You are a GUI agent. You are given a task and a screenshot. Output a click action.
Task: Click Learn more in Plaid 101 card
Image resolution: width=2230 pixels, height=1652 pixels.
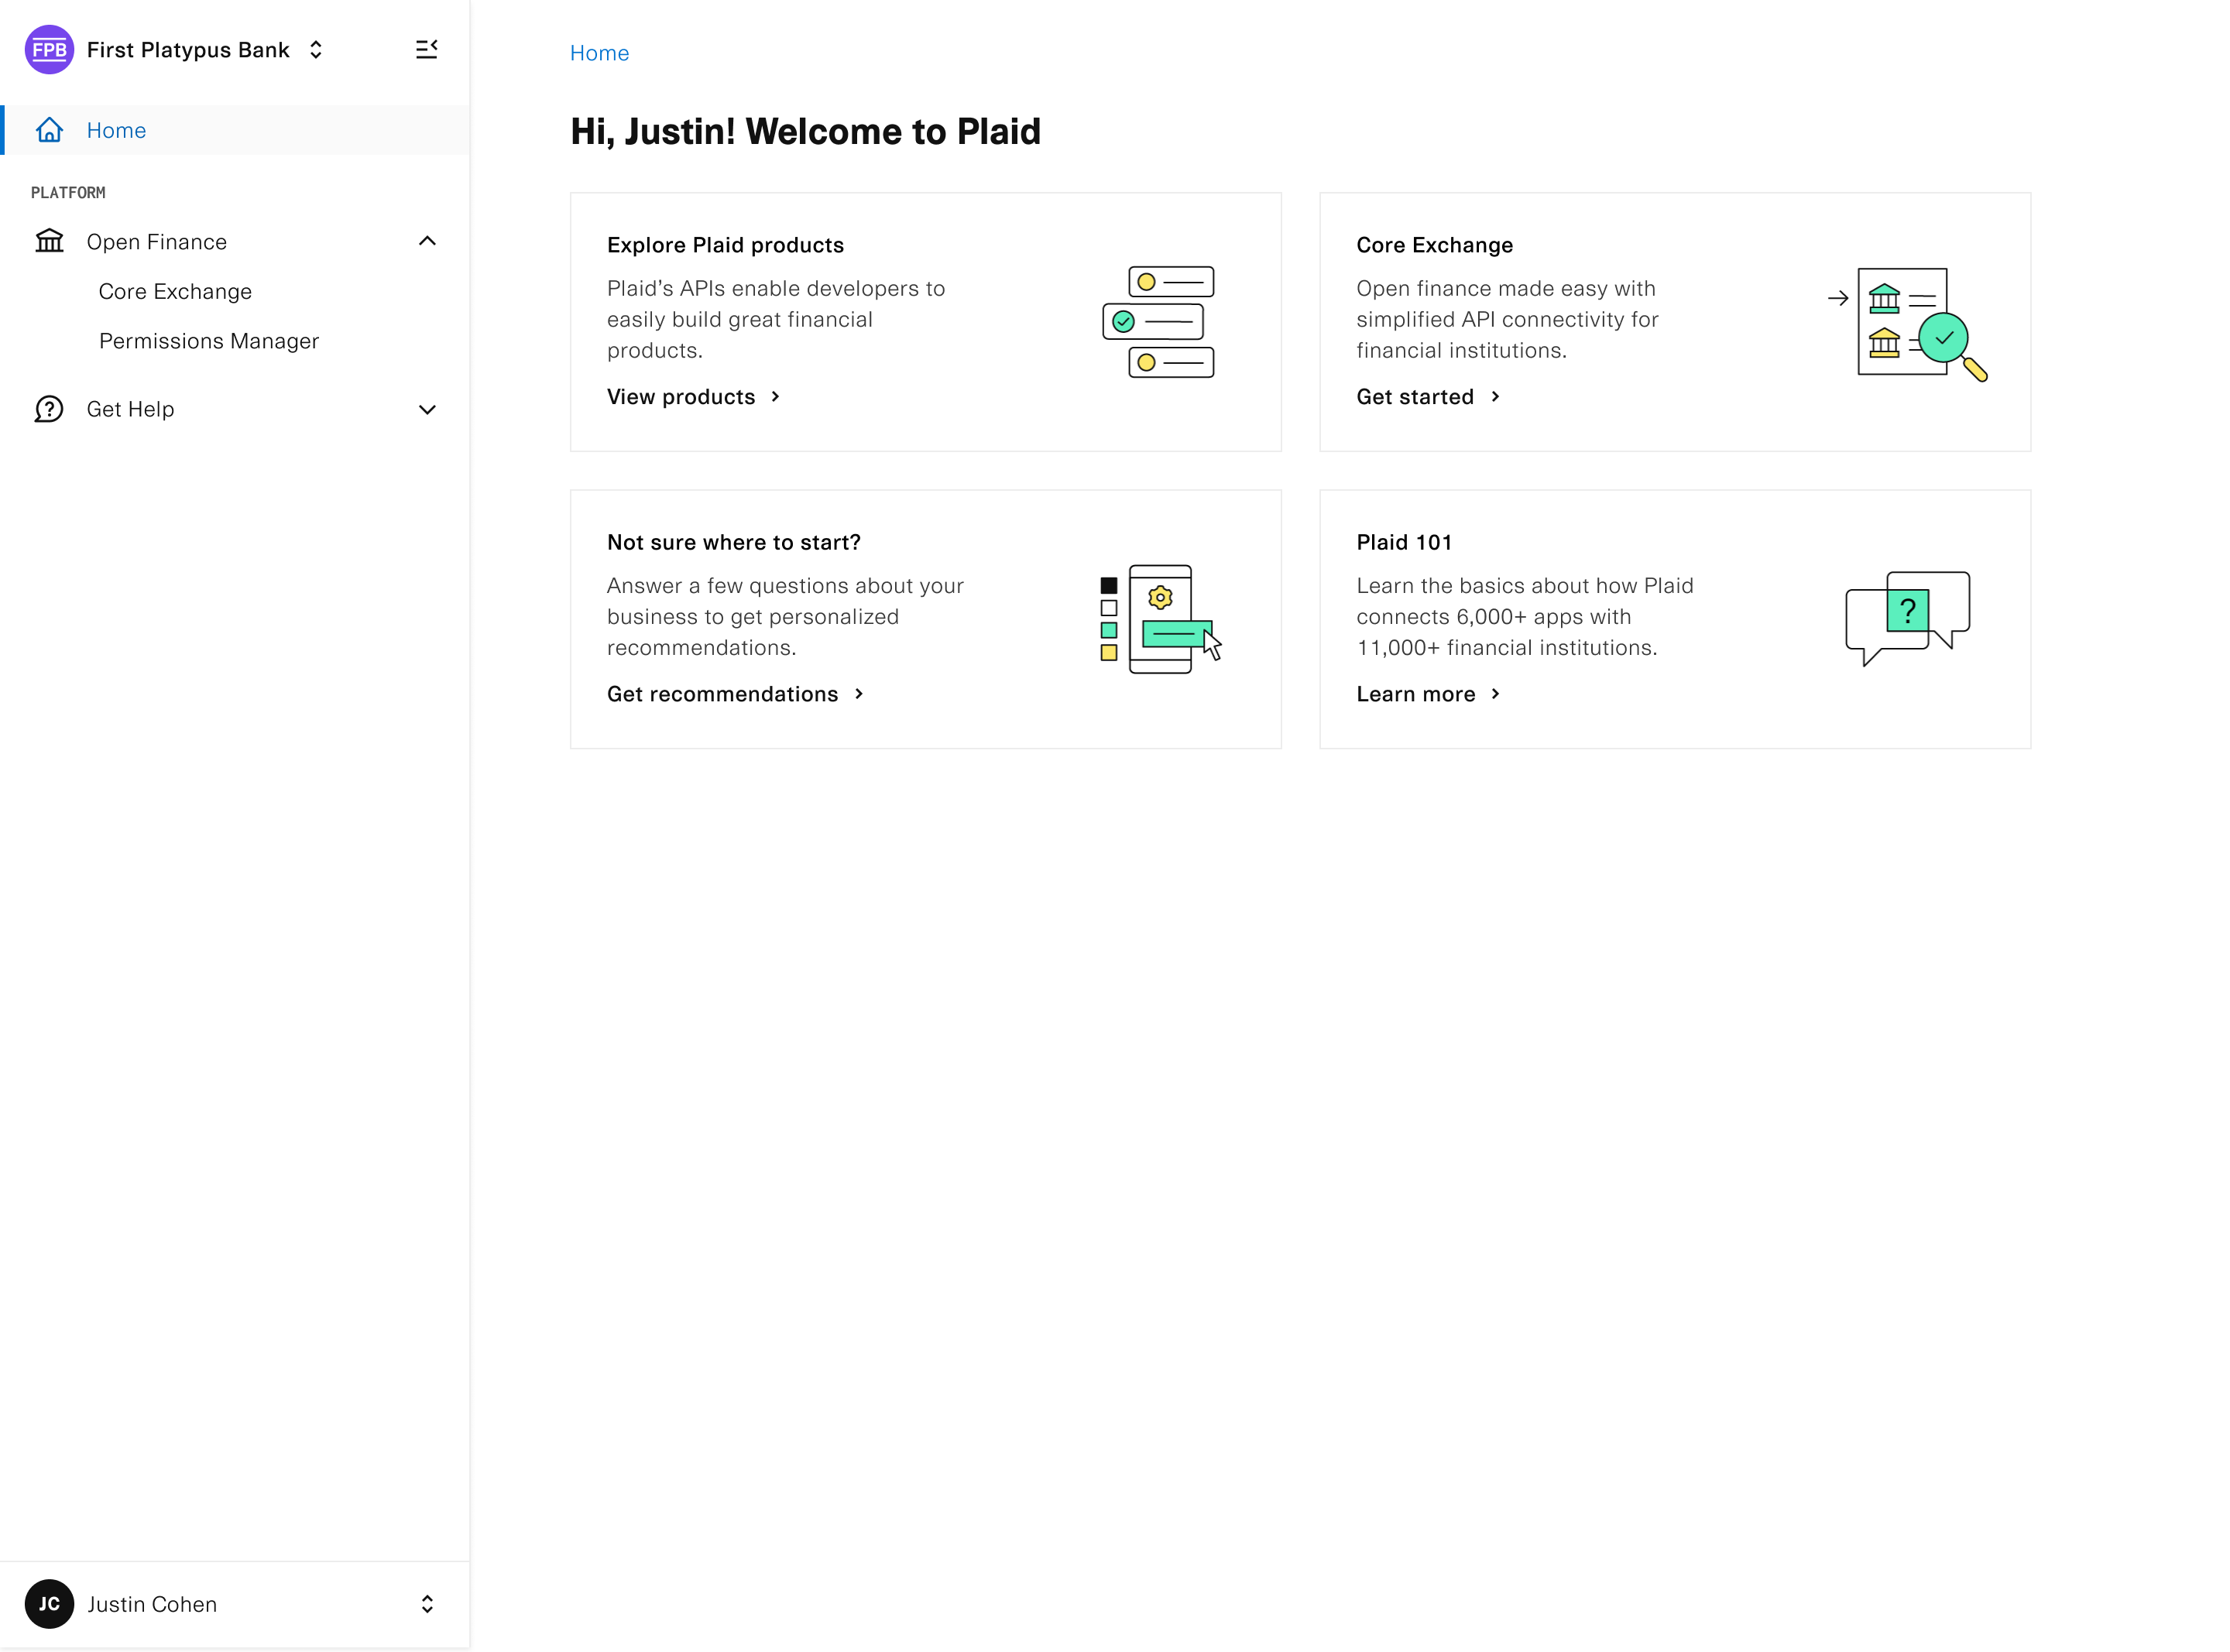(x=1415, y=694)
